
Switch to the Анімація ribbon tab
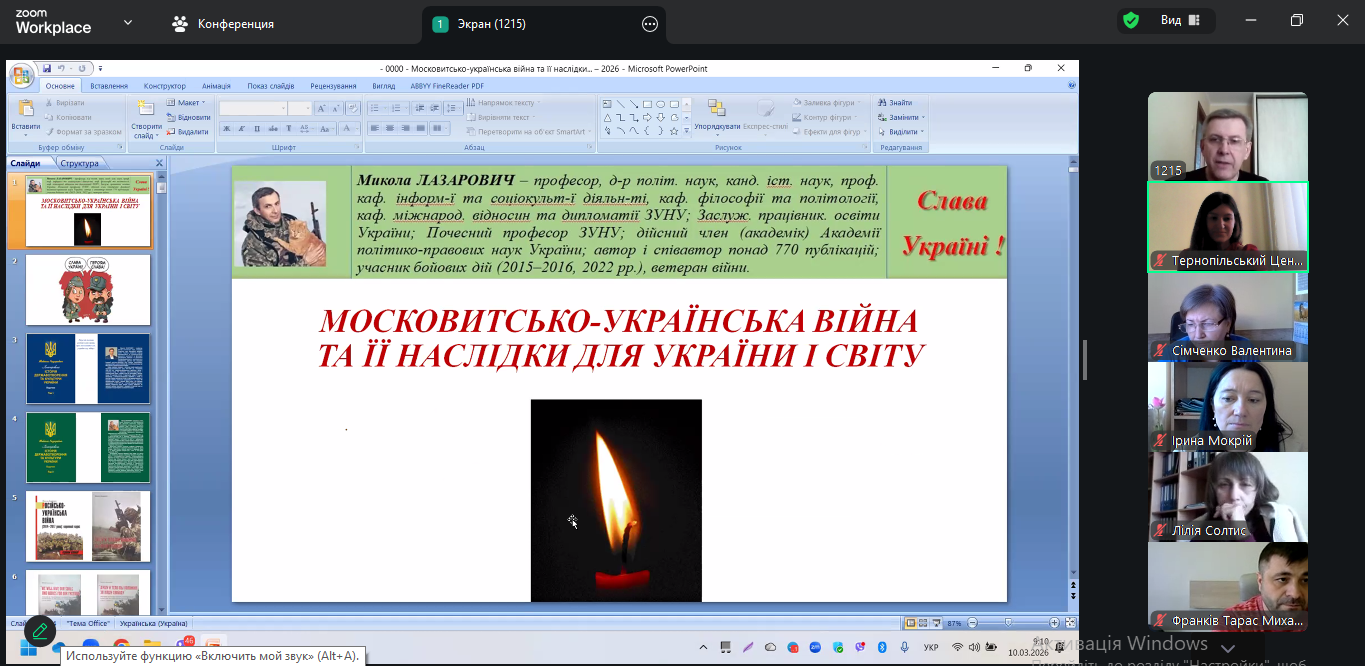coord(215,86)
